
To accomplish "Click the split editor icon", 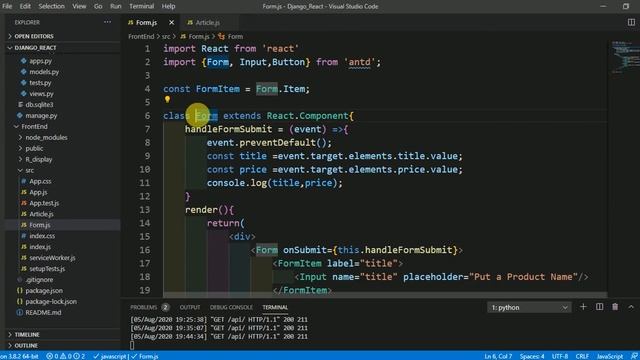I will tap(631, 22).
